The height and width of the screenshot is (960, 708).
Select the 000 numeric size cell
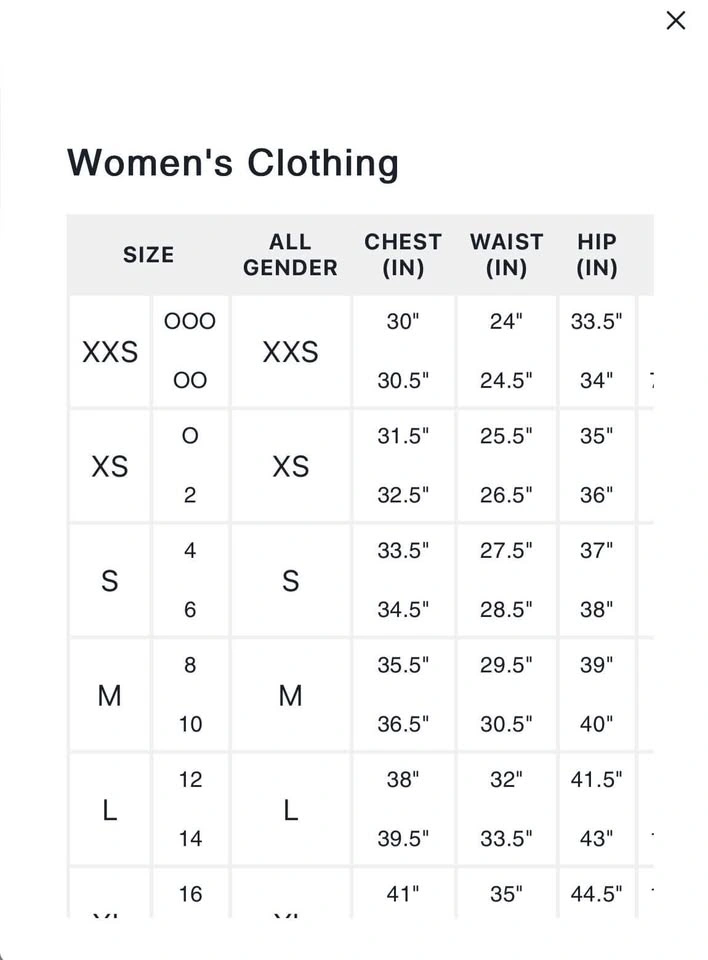point(190,321)
